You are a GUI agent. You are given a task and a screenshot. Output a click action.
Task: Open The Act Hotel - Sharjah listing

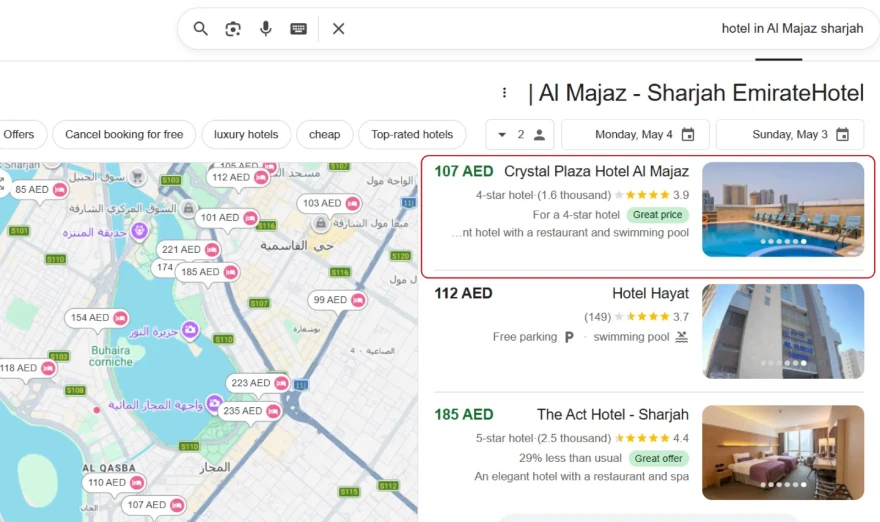point(612,414)
